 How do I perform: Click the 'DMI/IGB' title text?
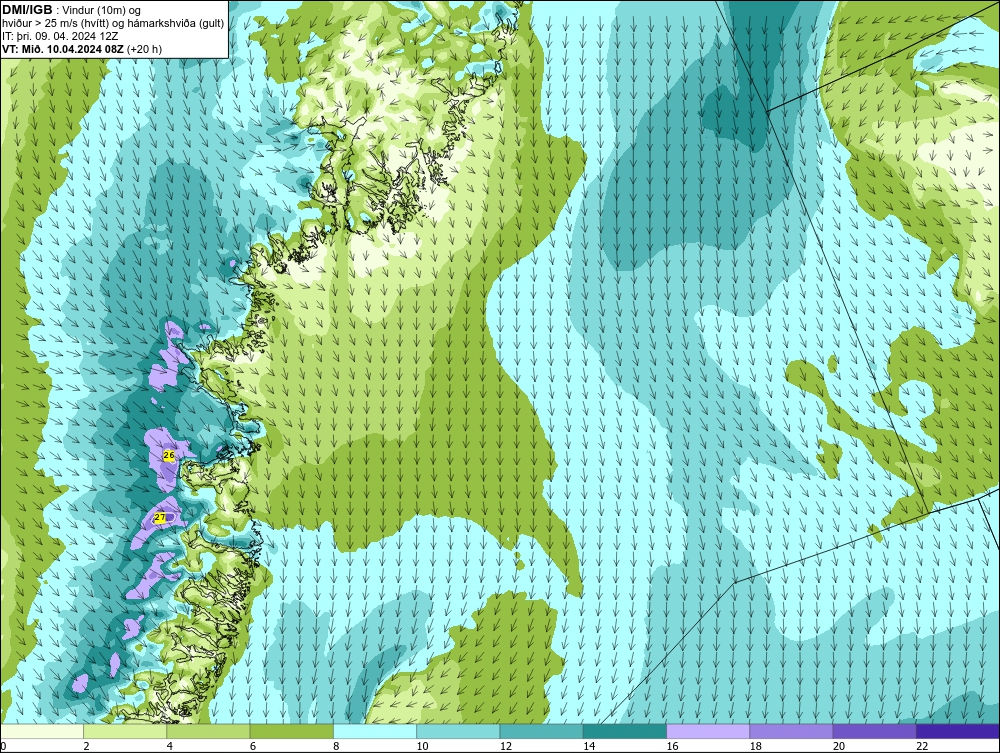click(27, 10)
